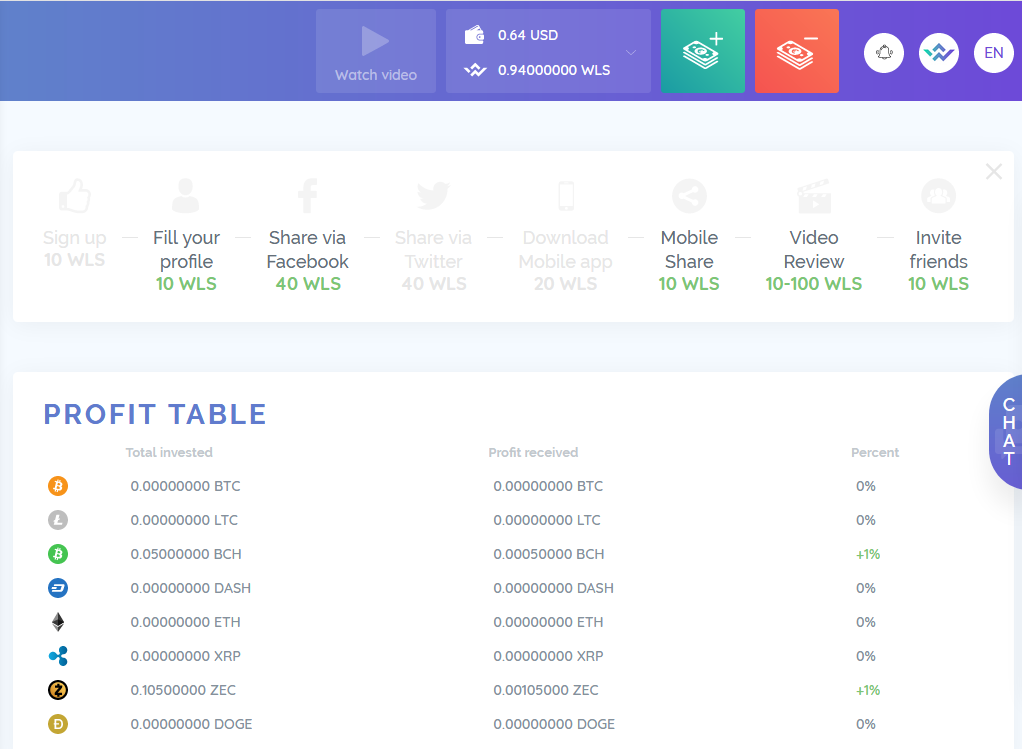
Task: Click the Percent column header
Action: tap(875, 452)
